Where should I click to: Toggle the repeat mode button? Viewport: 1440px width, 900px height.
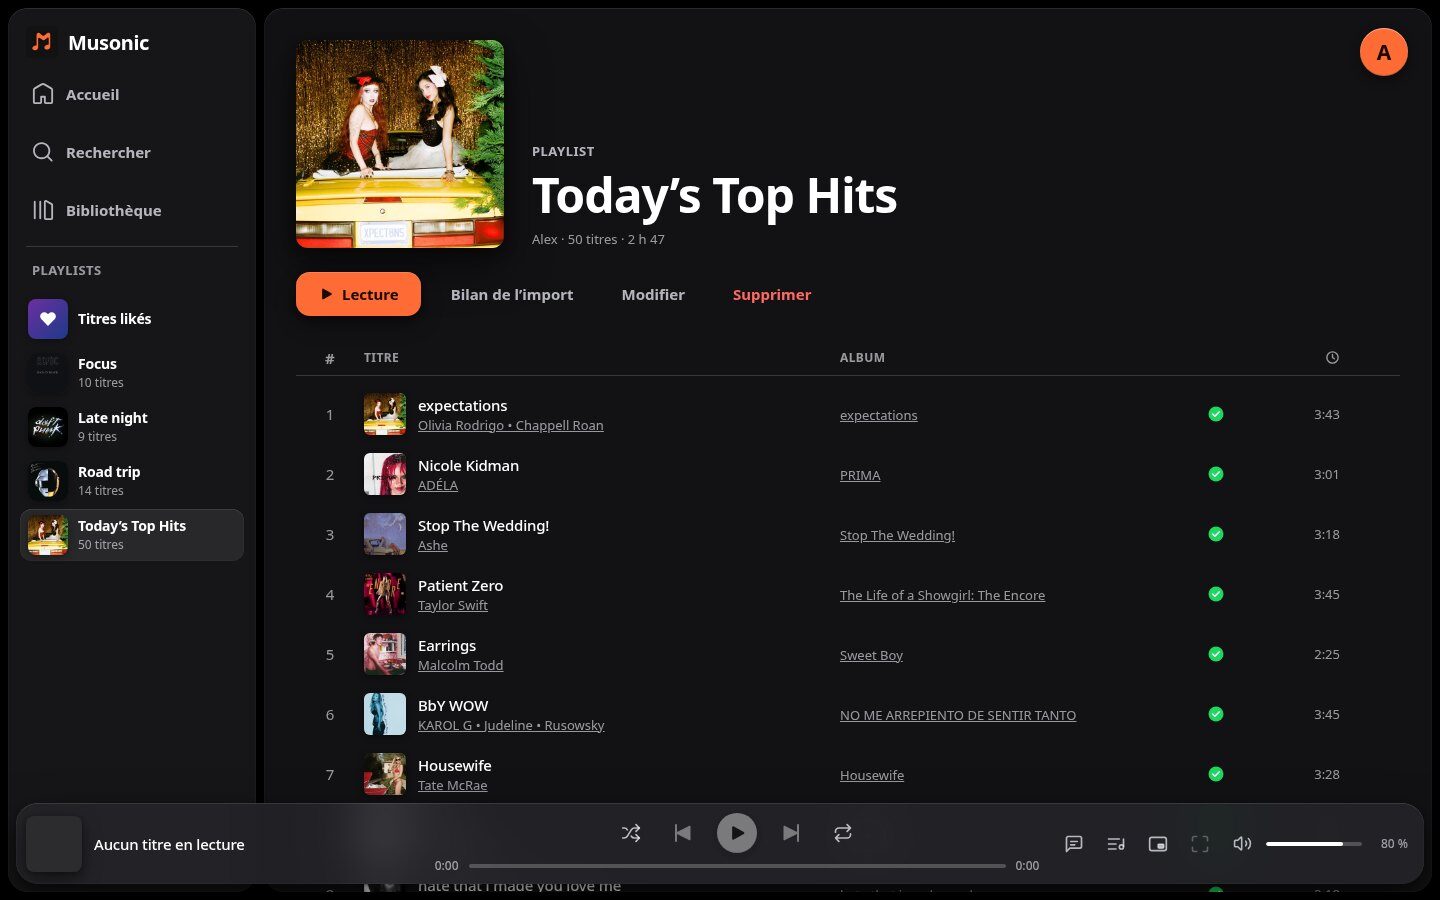point(843,833)
